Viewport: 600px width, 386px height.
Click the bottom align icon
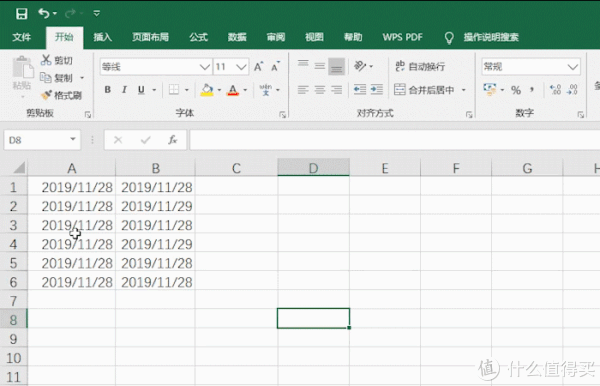tap(337, 66)
